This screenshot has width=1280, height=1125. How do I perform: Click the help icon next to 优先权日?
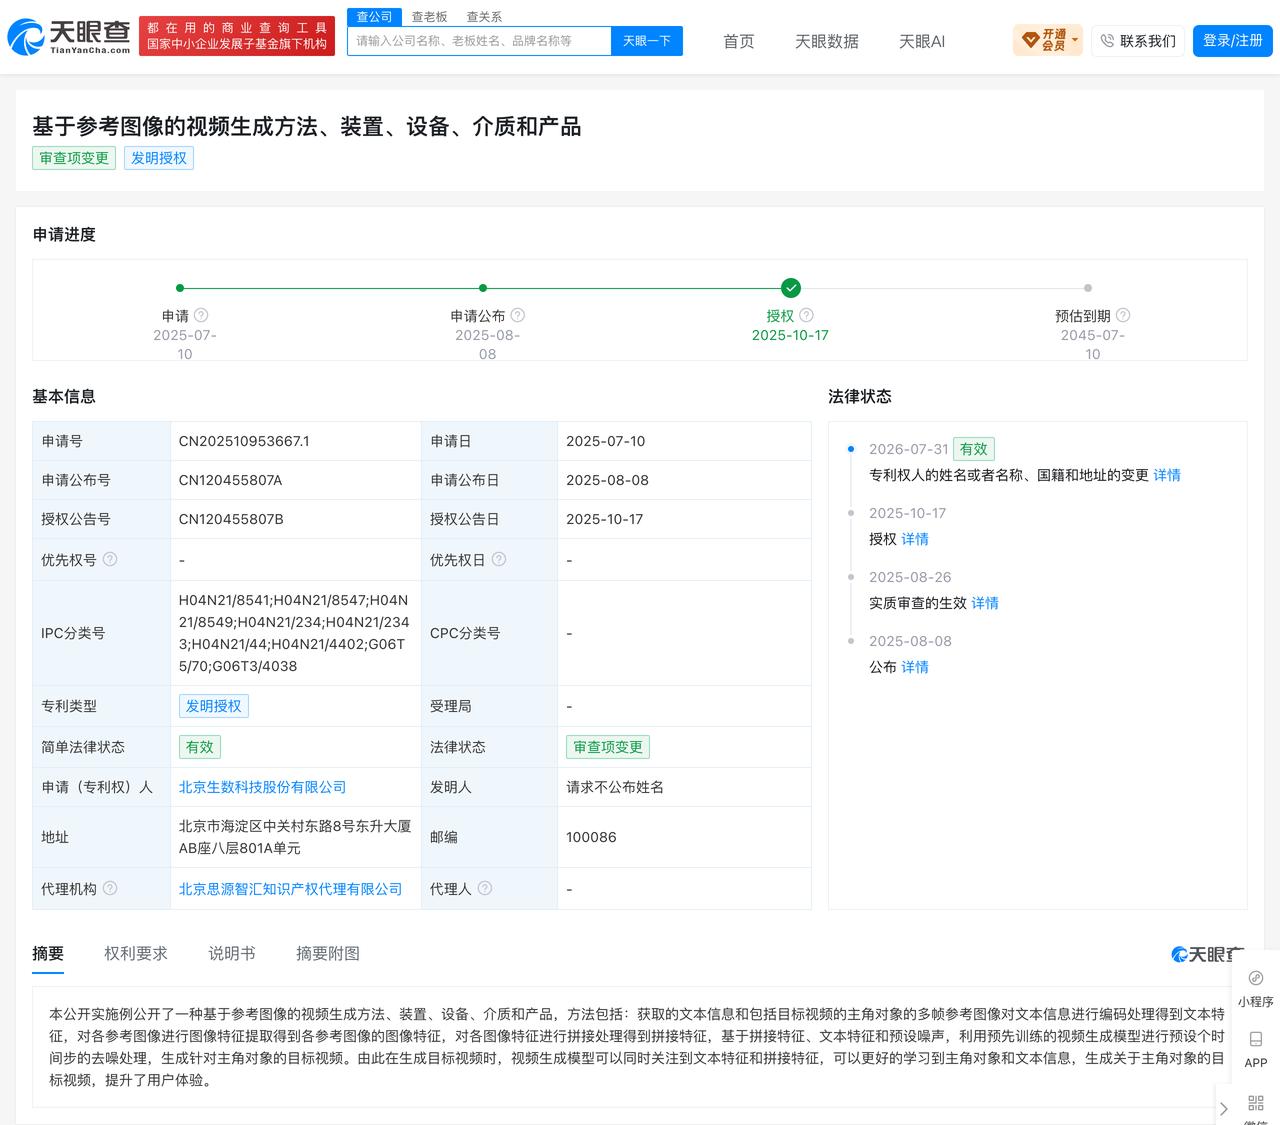pos(499,559)
